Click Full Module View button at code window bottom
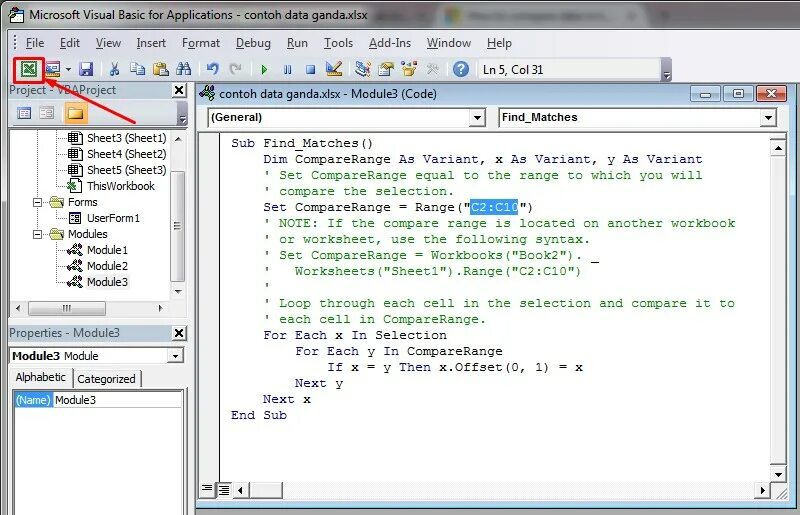Viewport: 800px width, 515px height. [x=223, y=490]
